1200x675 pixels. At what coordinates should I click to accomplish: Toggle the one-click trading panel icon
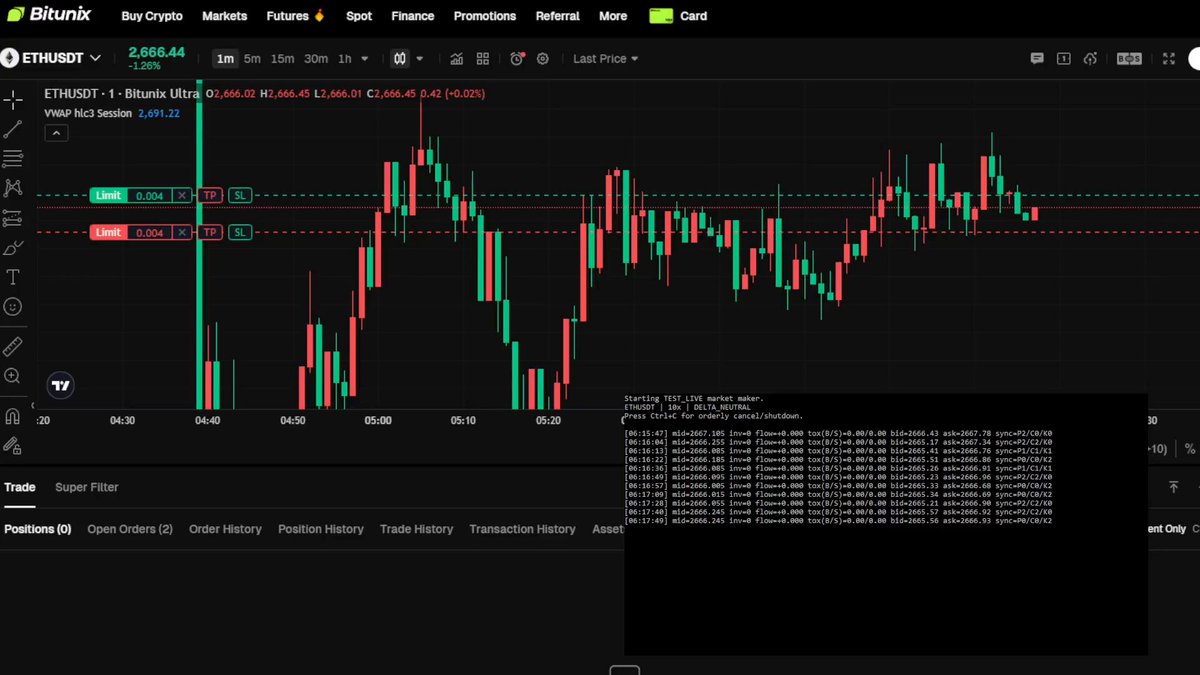pyautogui.click(x=1063, y=59)
